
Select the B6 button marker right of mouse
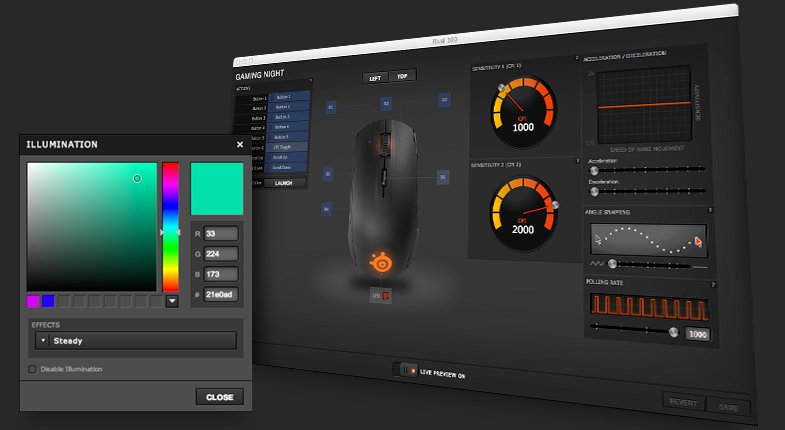[443, 177]
